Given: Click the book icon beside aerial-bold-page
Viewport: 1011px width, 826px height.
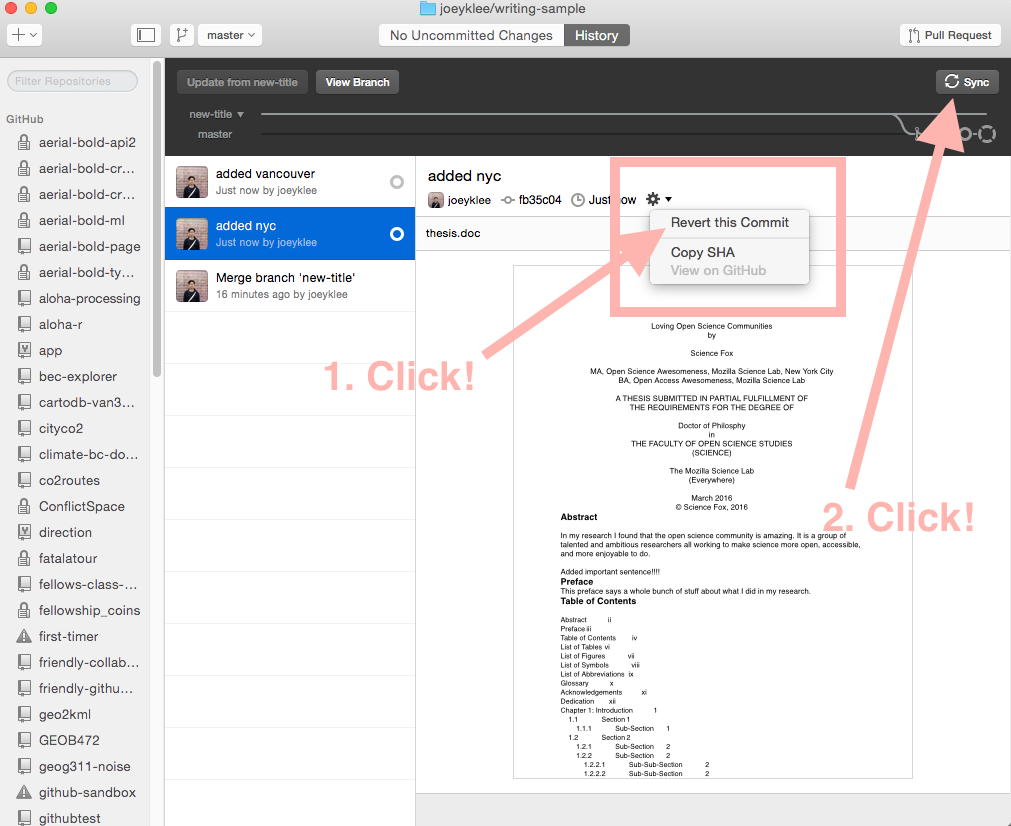Looking at the screenshot, I should coord(24,246).
